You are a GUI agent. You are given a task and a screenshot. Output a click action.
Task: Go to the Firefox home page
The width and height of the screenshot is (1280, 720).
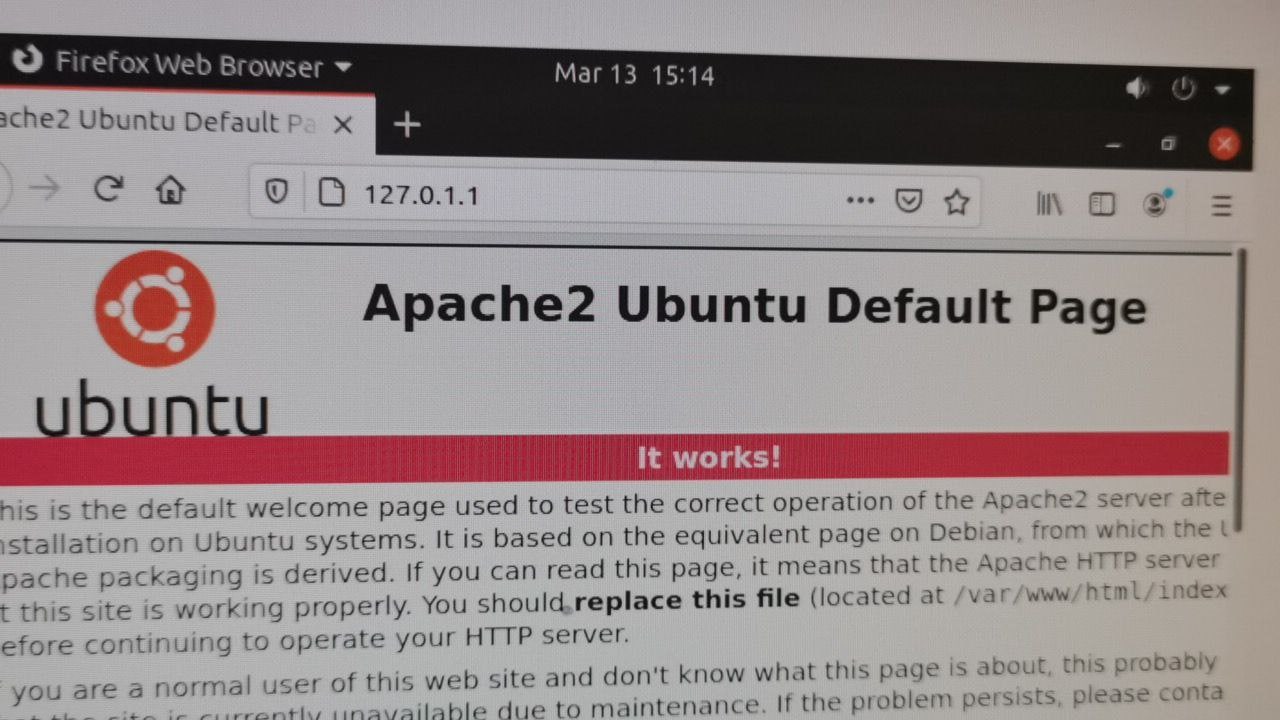coord(171,189)
